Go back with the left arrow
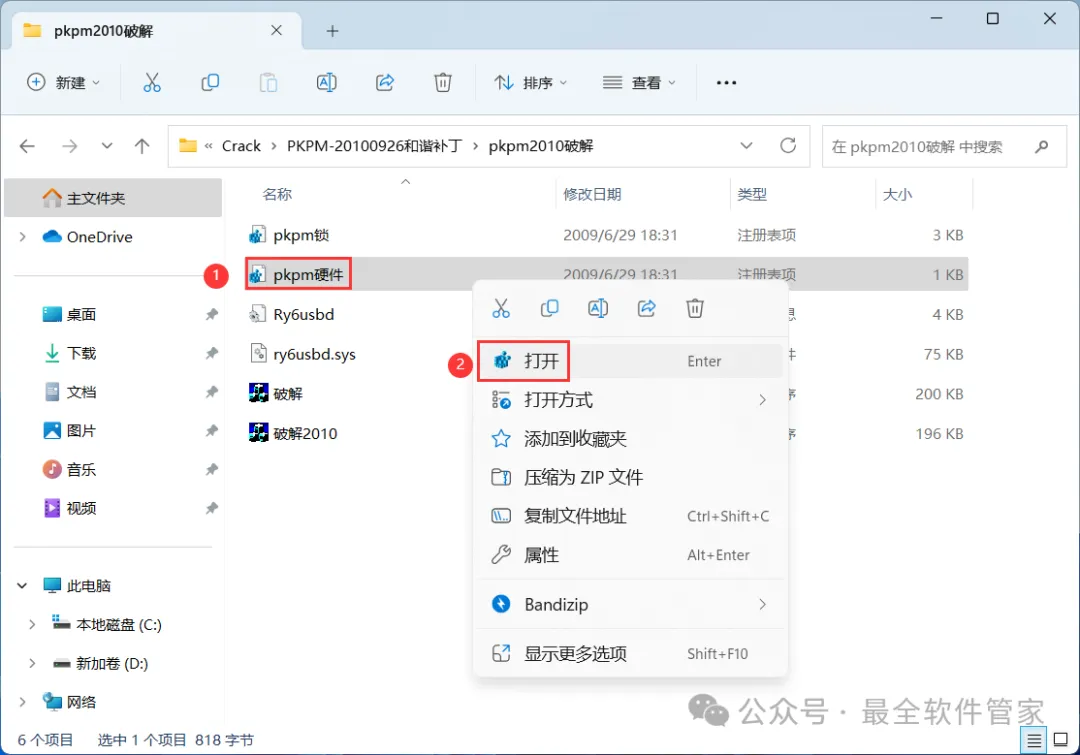This screenshot has height=755, width=1080. click(27, 146)
